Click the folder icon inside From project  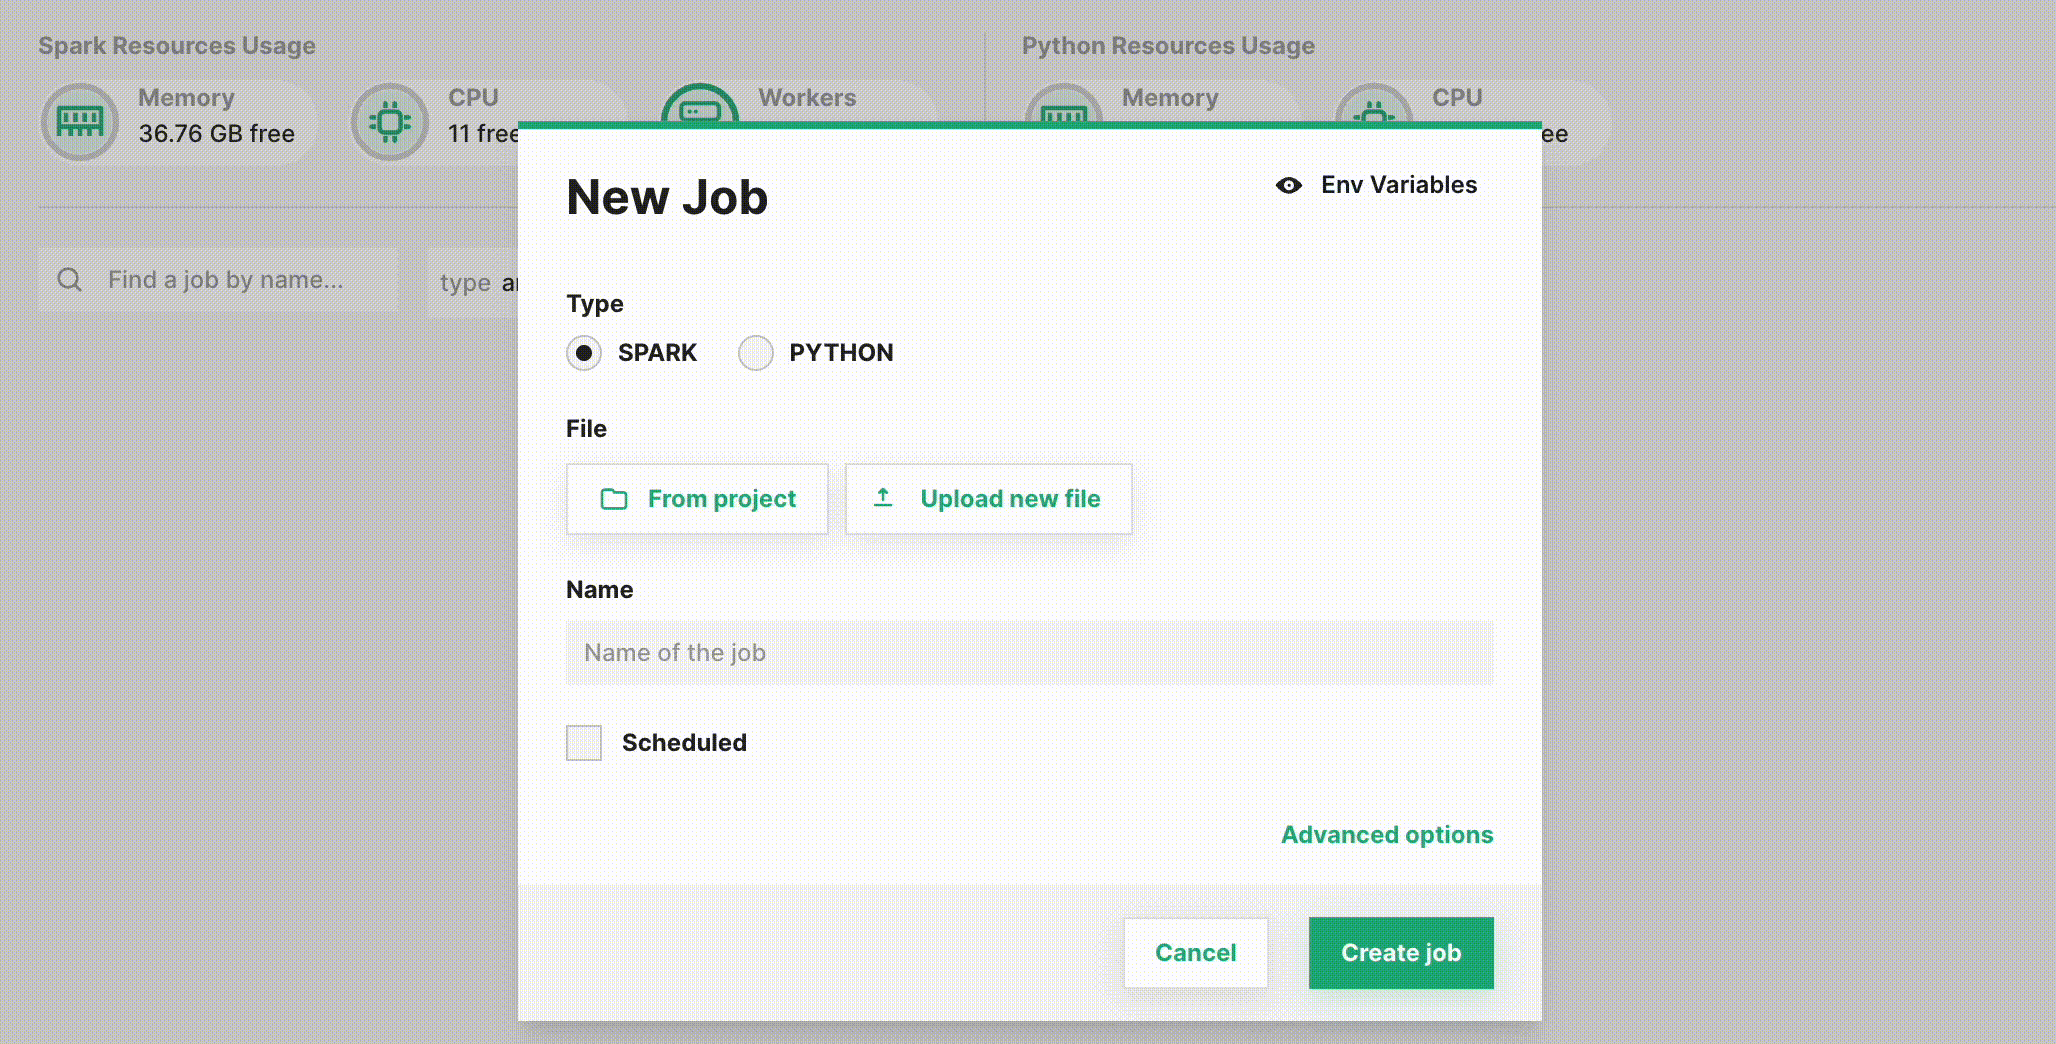613,498
